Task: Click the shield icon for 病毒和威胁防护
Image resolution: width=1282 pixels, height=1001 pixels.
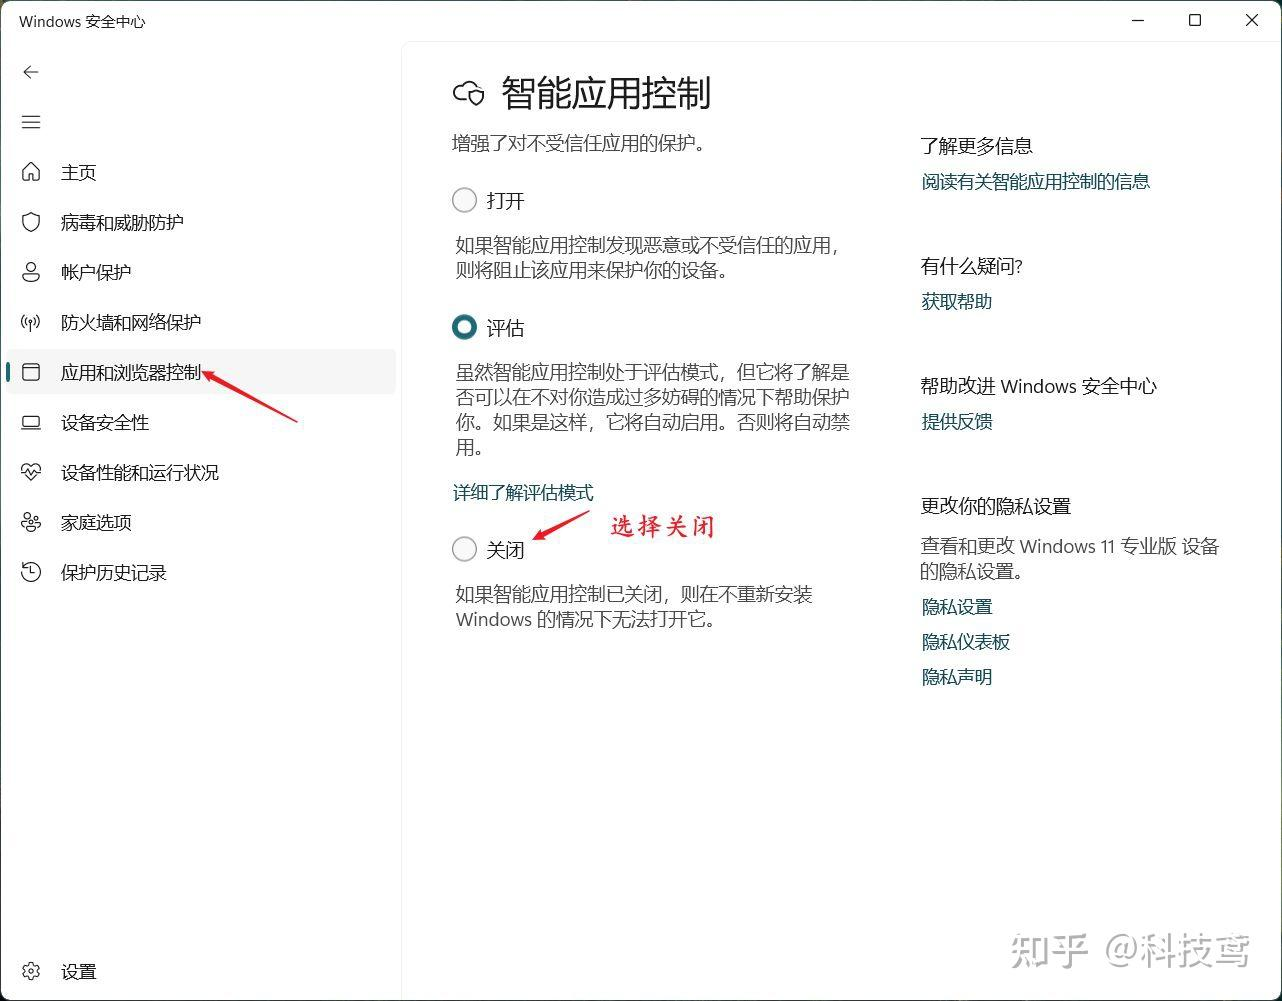Action: (x=31, y=222)
